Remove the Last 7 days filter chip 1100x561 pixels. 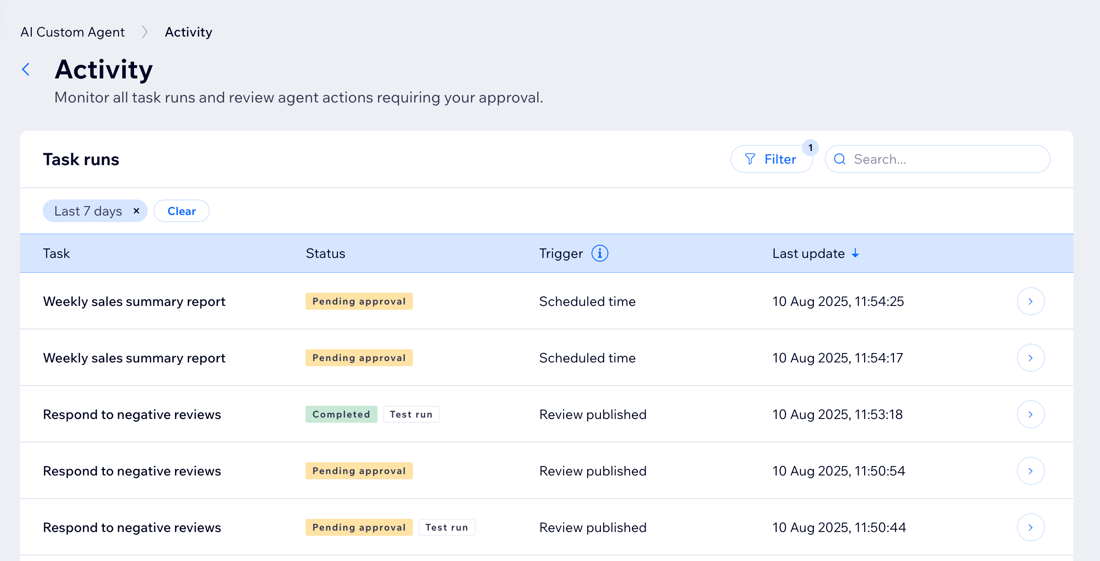(x=137, y=211)
